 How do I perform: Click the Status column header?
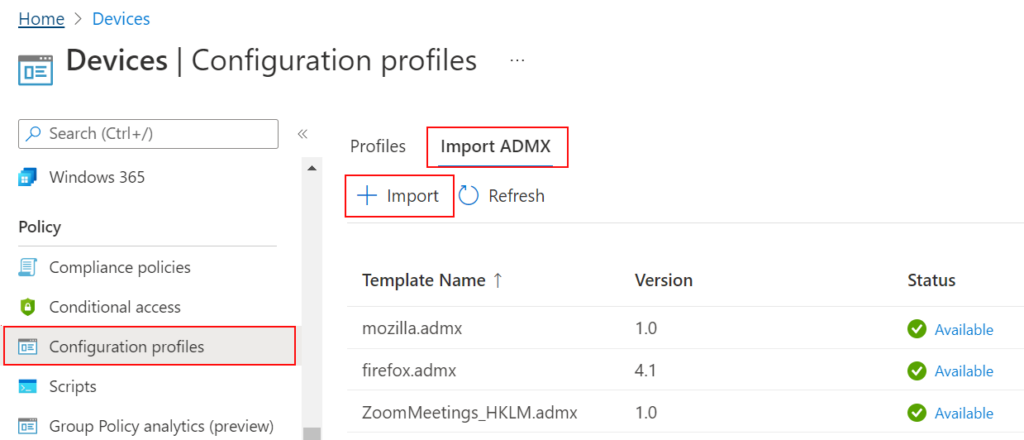[931, 281]
